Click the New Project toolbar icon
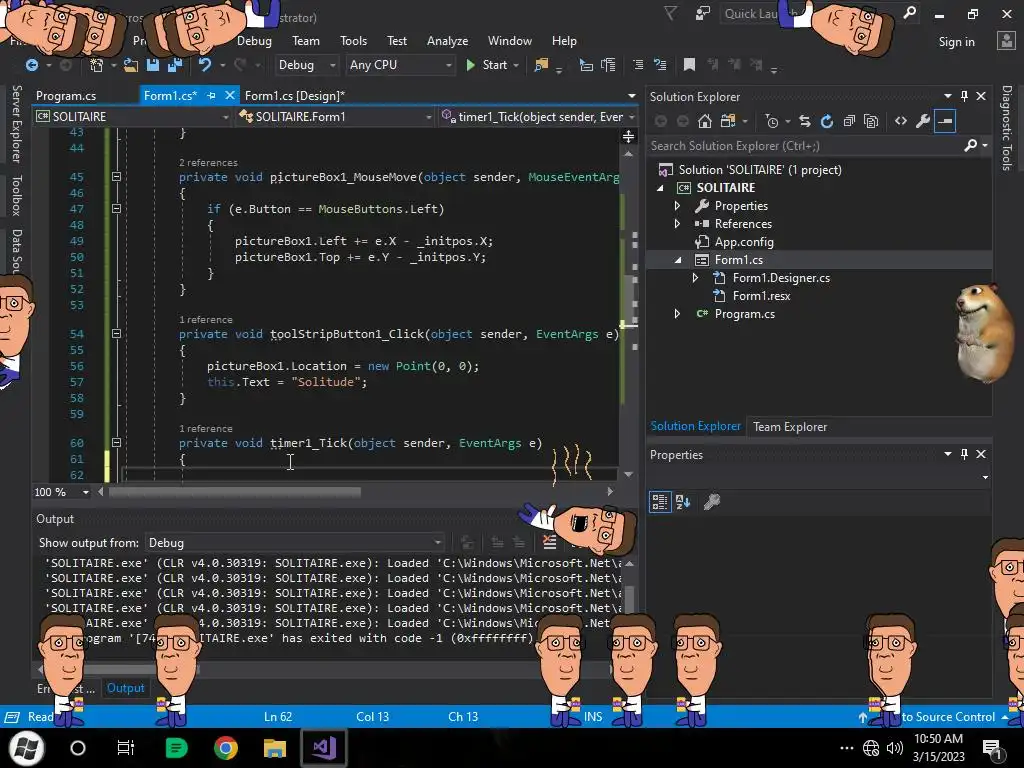This screenshot has height=768, width=1024. [97, 65]
